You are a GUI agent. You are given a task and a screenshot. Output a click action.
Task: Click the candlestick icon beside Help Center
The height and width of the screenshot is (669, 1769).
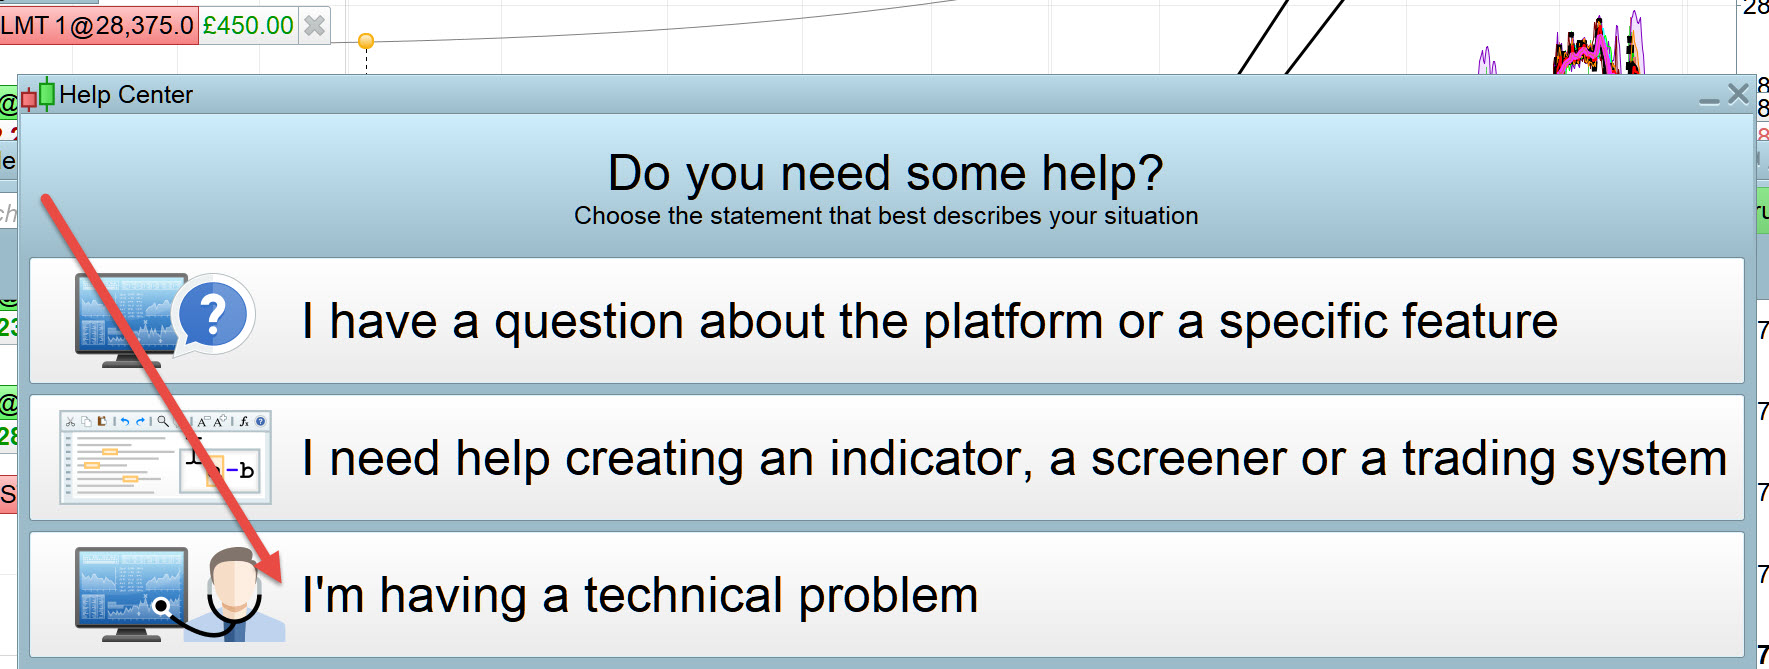point(38,95)
